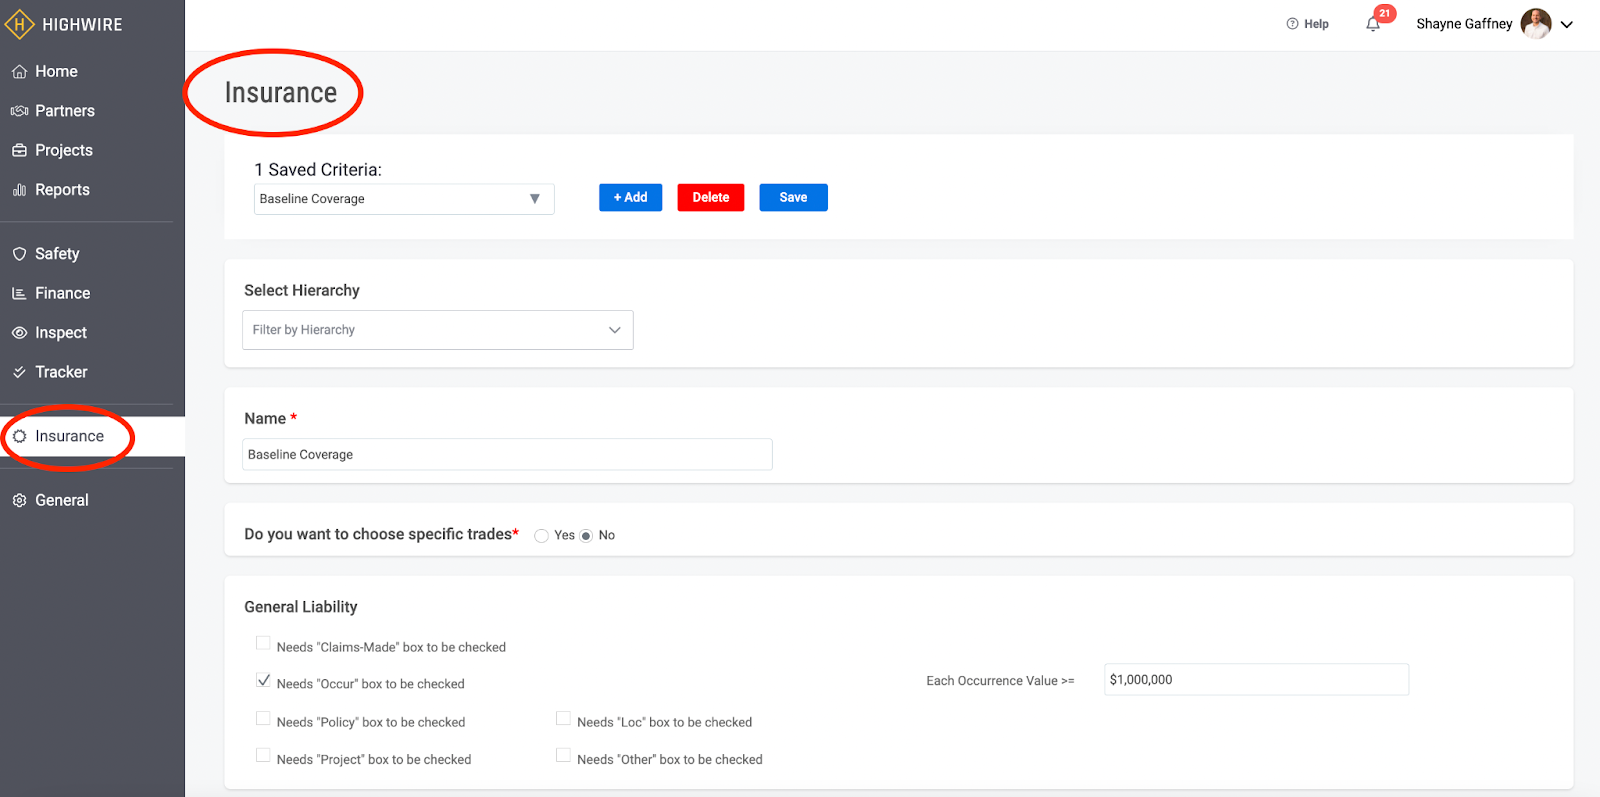The image size is (1600, 797).
Task: Click the Reports bar chart icon
Action: (x=19, y=190)
